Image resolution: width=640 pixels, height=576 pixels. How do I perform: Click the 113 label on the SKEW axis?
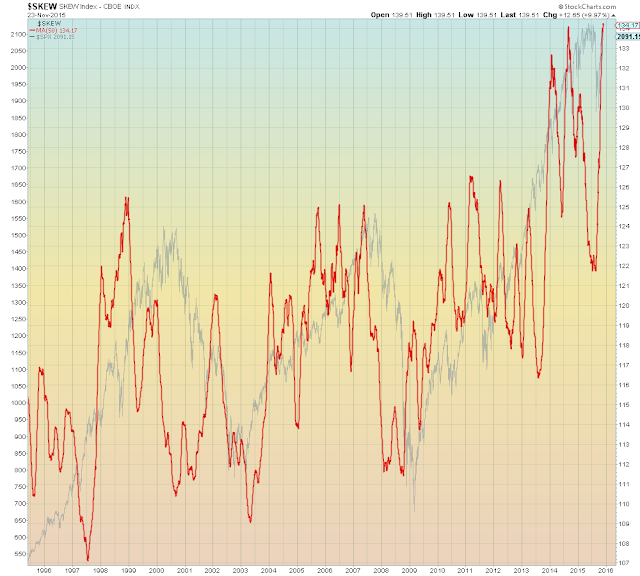pyautogui.click(x=623, y=445)
